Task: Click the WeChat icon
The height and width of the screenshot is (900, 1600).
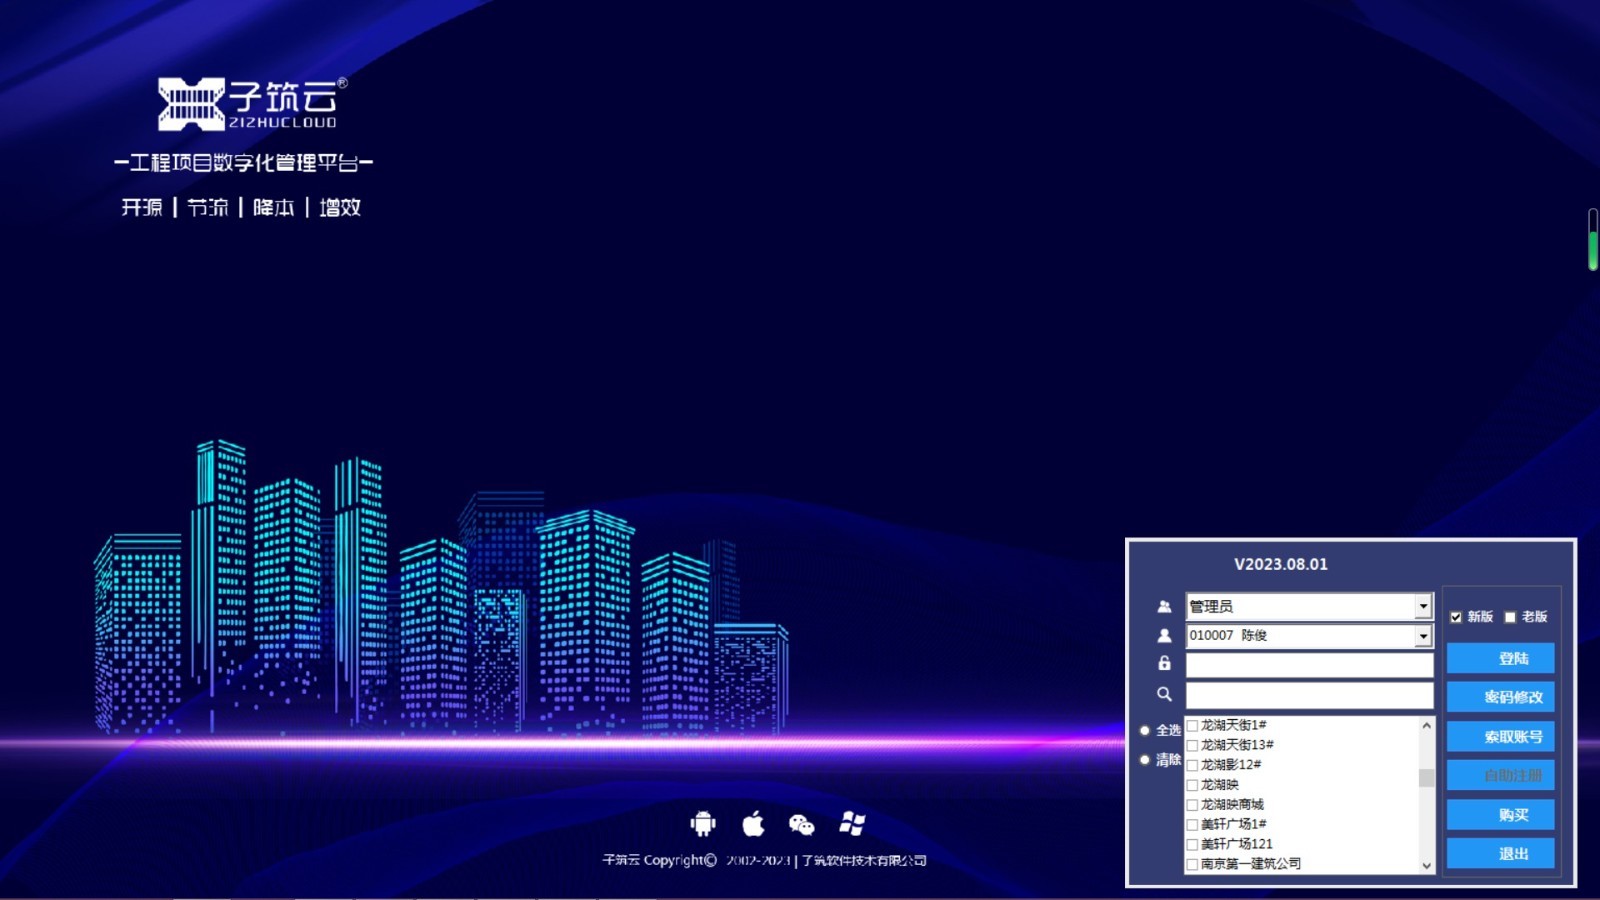Action: [801, 824]
